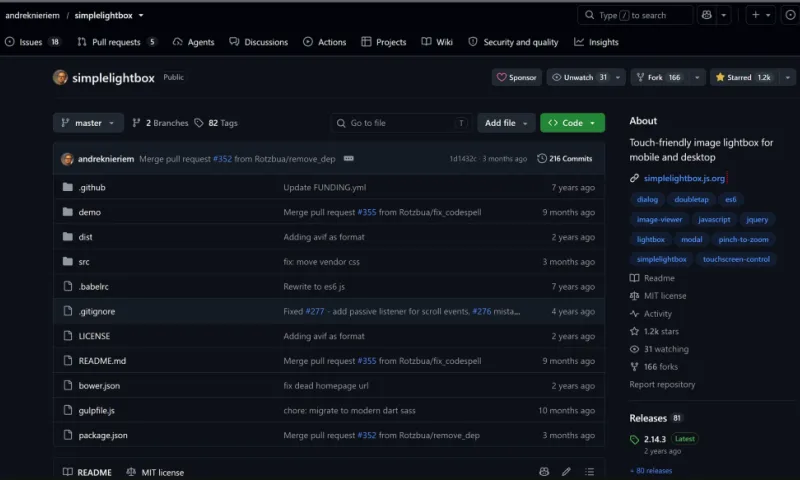This screenshot has width=800, height=480.
Task: Go to the Agents tab
Action: 194,42
